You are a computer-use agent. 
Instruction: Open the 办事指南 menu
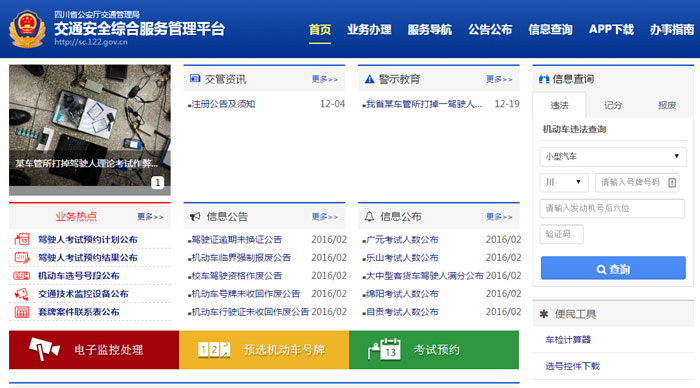[672, 29]
